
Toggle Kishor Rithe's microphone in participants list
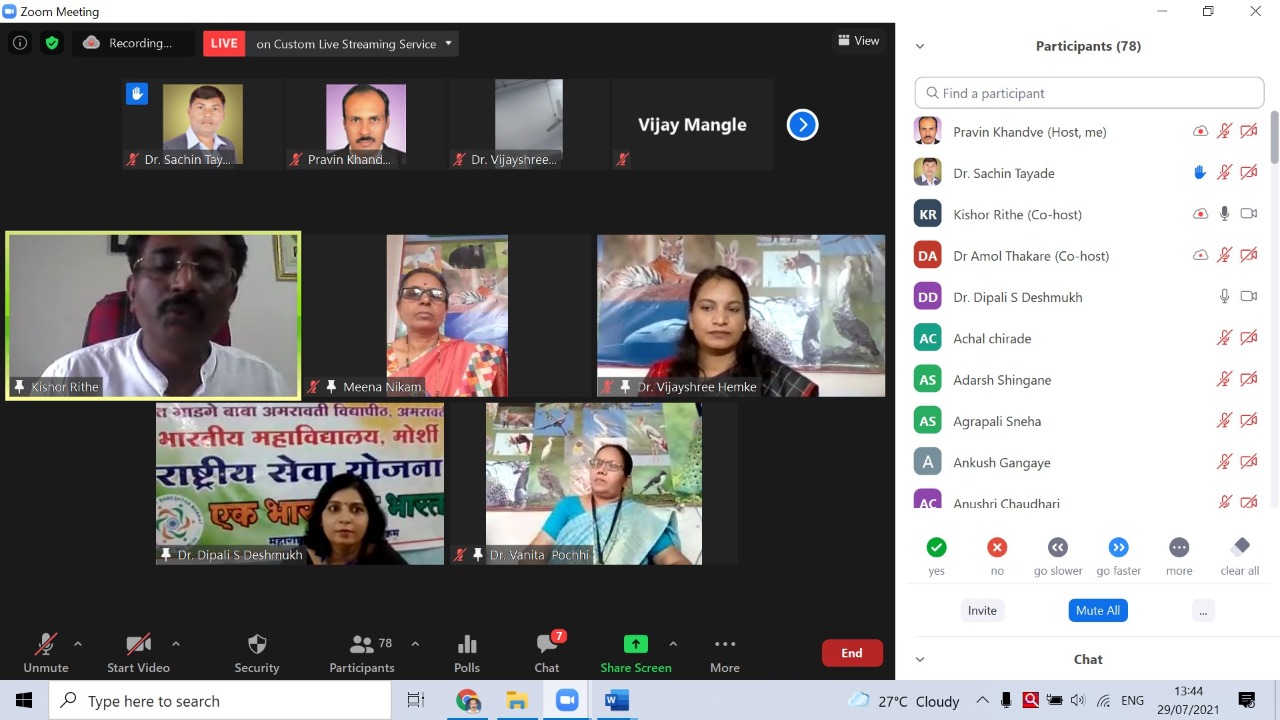[1224, 214]
